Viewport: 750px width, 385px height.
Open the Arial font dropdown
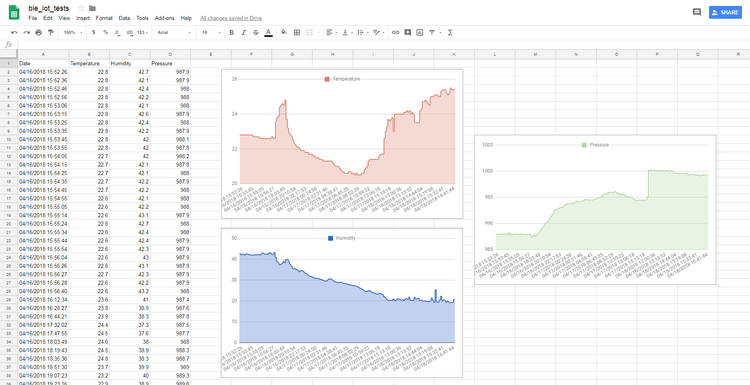tap(174, 33)
